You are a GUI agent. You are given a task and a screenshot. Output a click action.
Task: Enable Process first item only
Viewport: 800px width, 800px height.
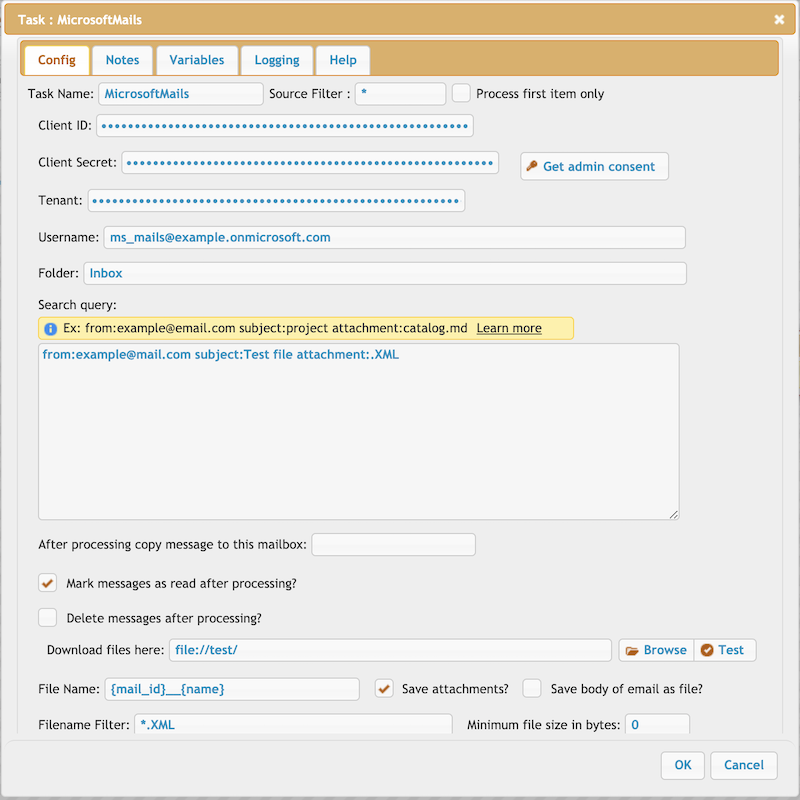tap(461, 93)
